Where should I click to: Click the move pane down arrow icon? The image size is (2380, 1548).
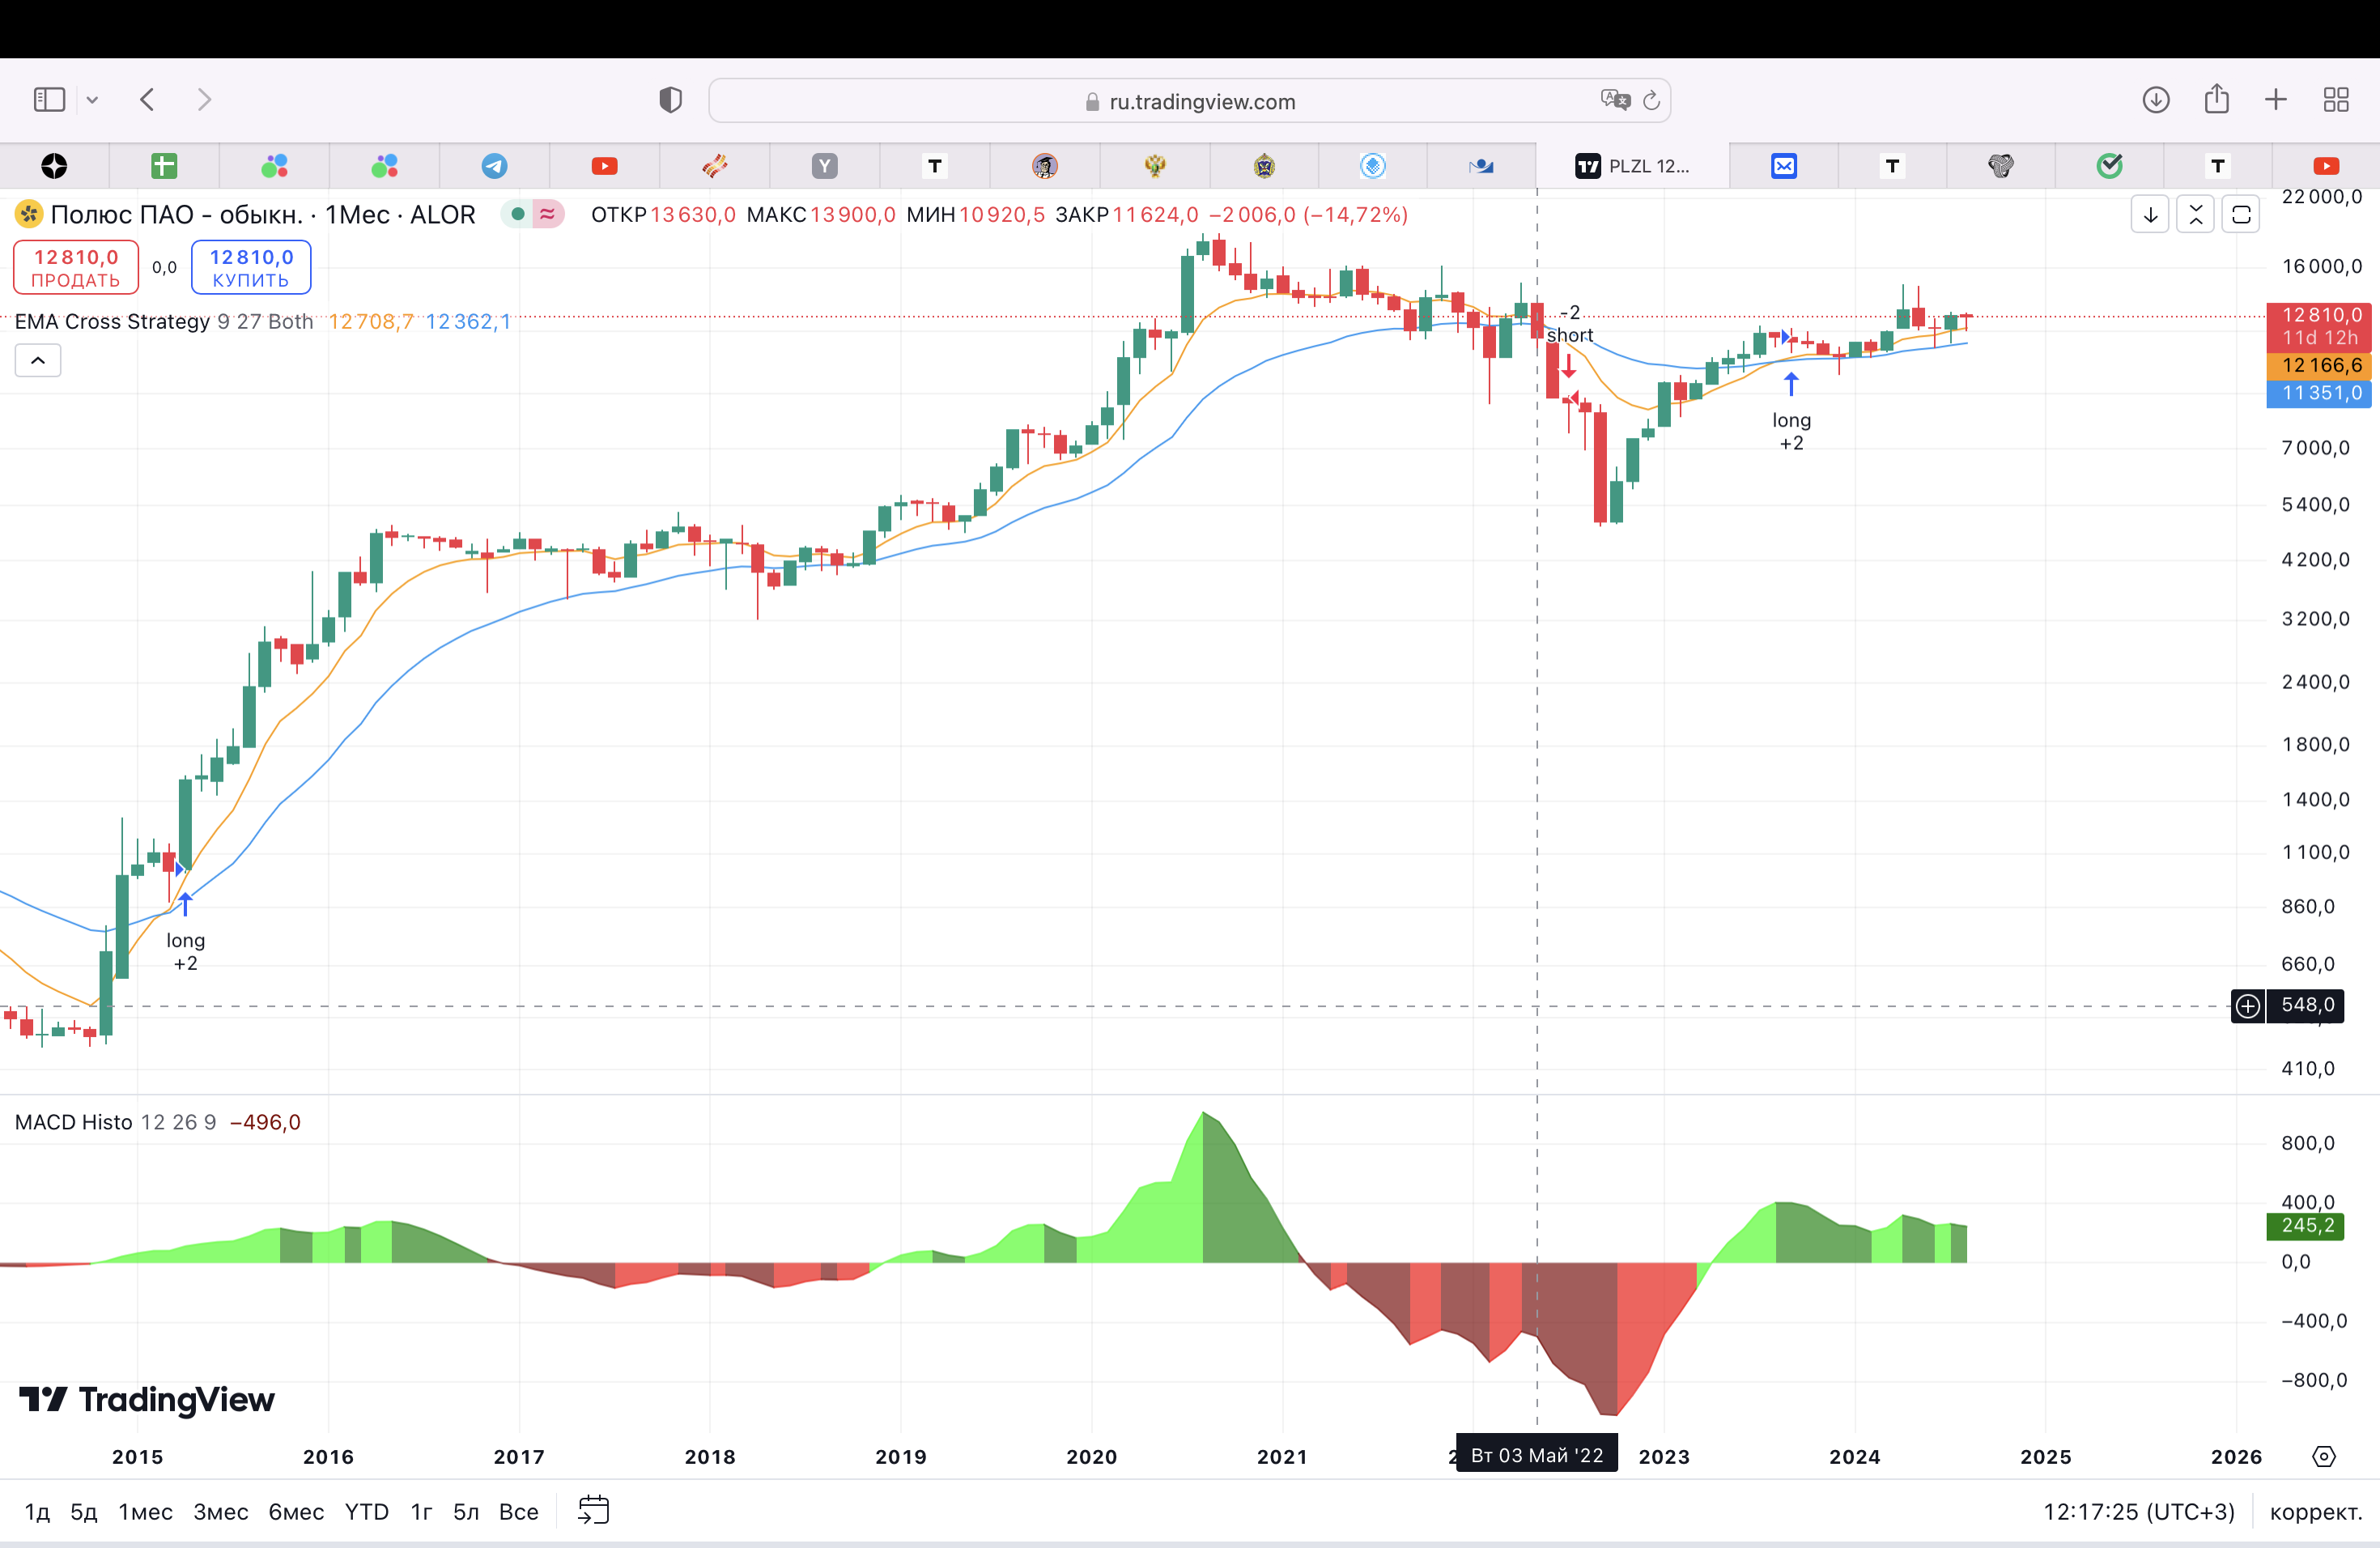(x=2150, y=215)
